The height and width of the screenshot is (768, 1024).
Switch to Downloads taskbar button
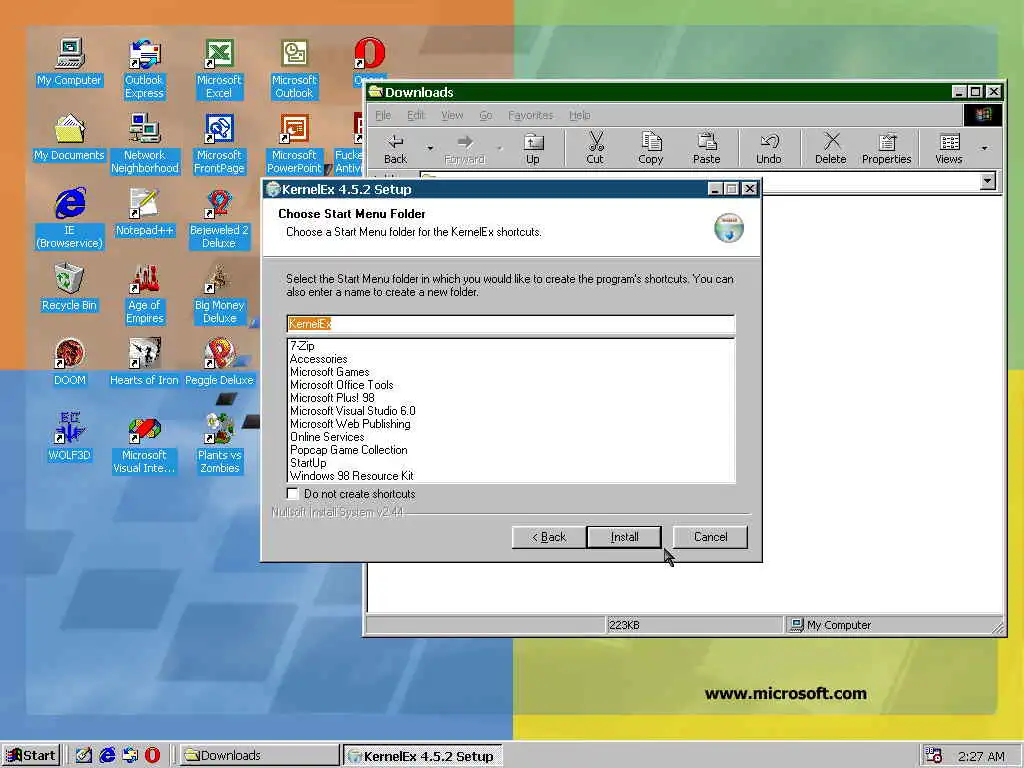coord(259,756)
